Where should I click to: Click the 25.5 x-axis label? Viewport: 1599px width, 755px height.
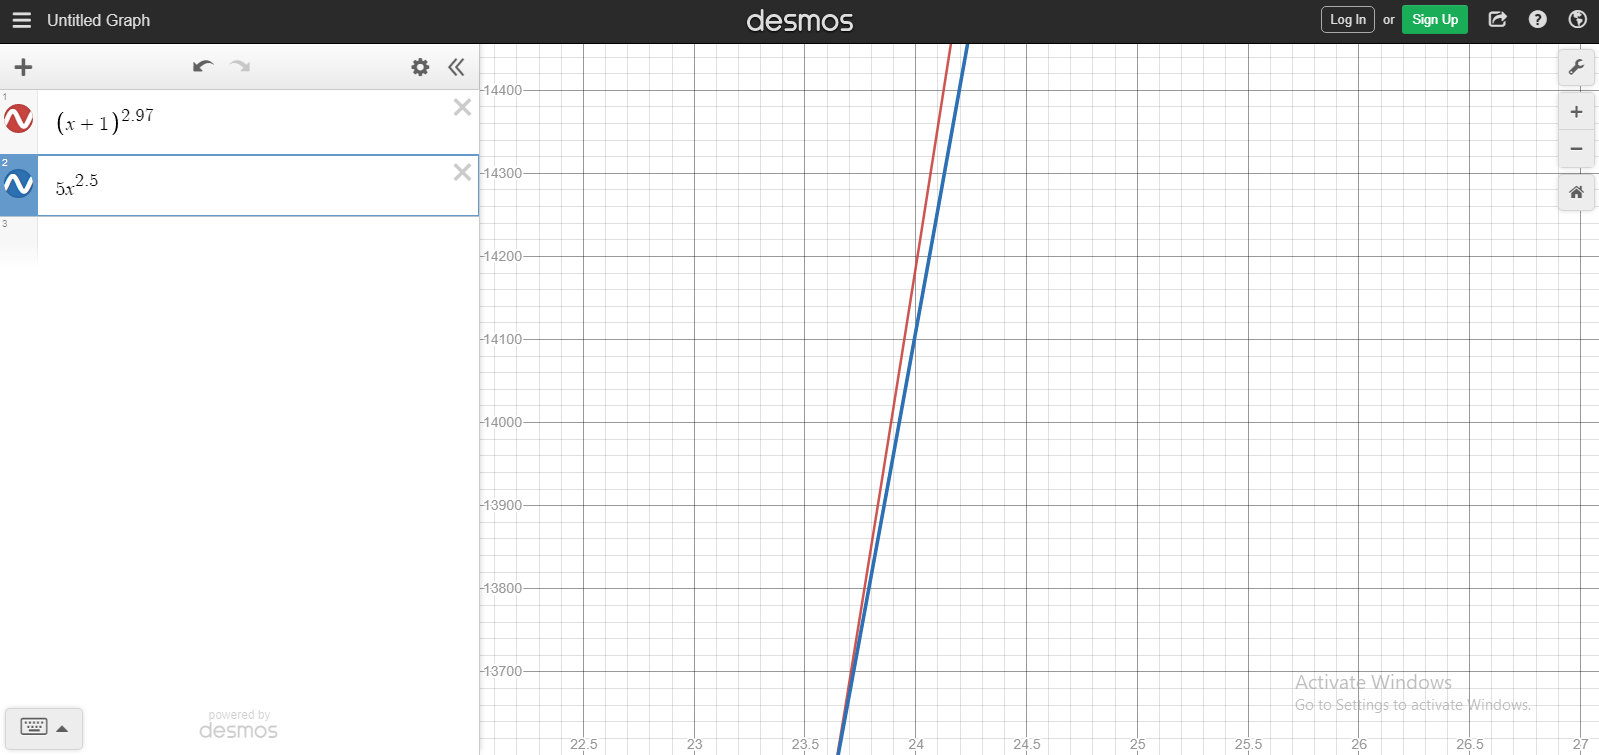click(x=1248, y=744)
